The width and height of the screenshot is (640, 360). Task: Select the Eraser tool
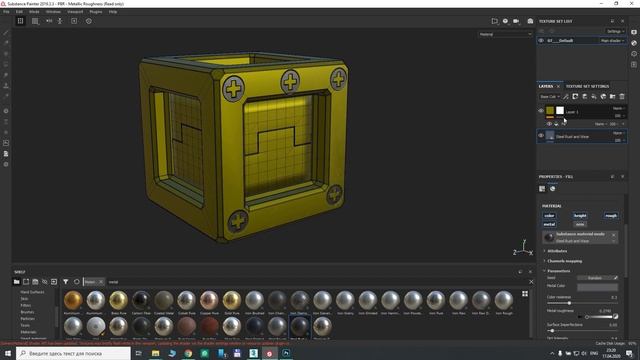tap(6, 43)
